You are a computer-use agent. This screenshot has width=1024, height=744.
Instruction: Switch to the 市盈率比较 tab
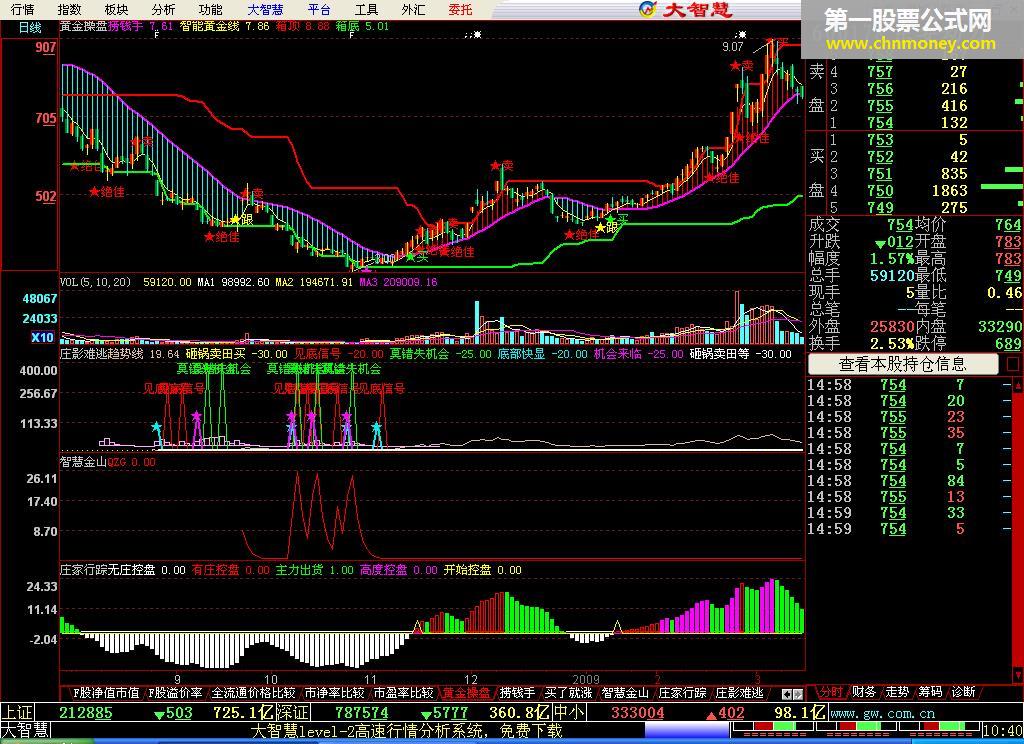(403, 692)
